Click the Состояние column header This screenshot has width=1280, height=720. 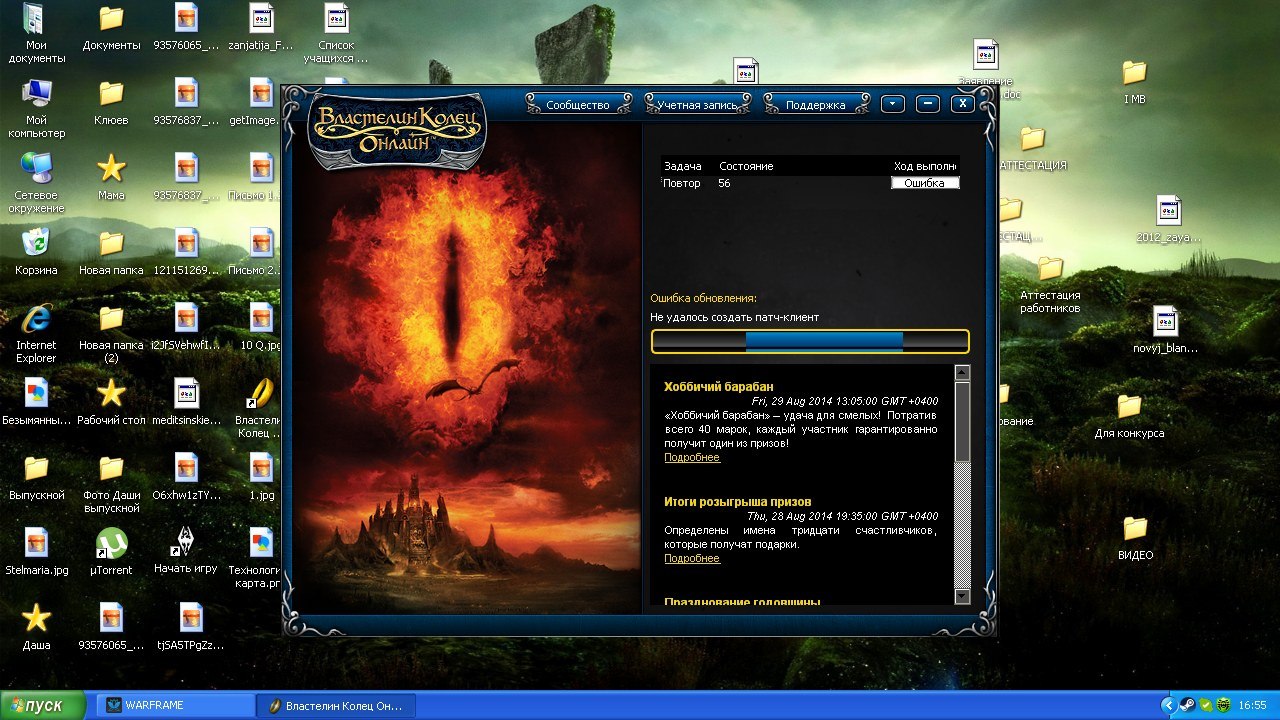pyautogui.click(x=746, y=166)
